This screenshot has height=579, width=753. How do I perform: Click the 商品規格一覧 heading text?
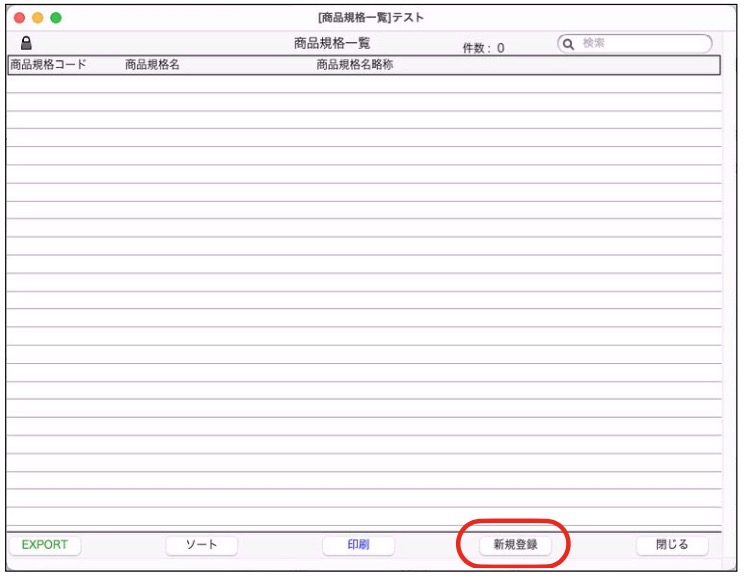[x=332, y=44]
